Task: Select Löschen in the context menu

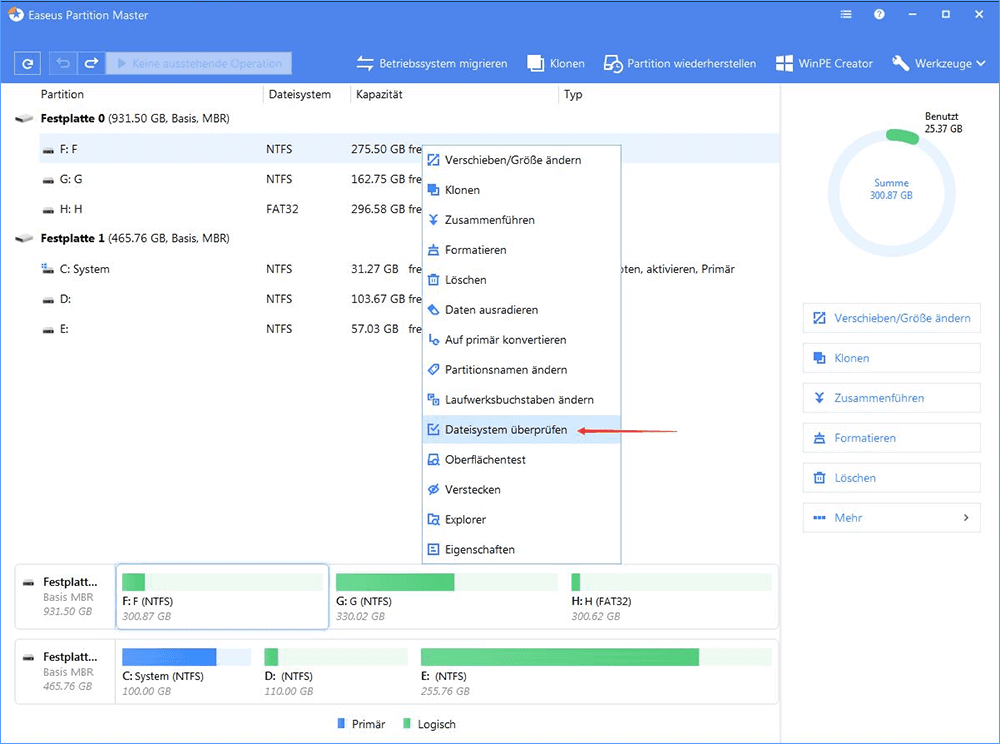Action: pyautogui.click(x=522, y=280)
